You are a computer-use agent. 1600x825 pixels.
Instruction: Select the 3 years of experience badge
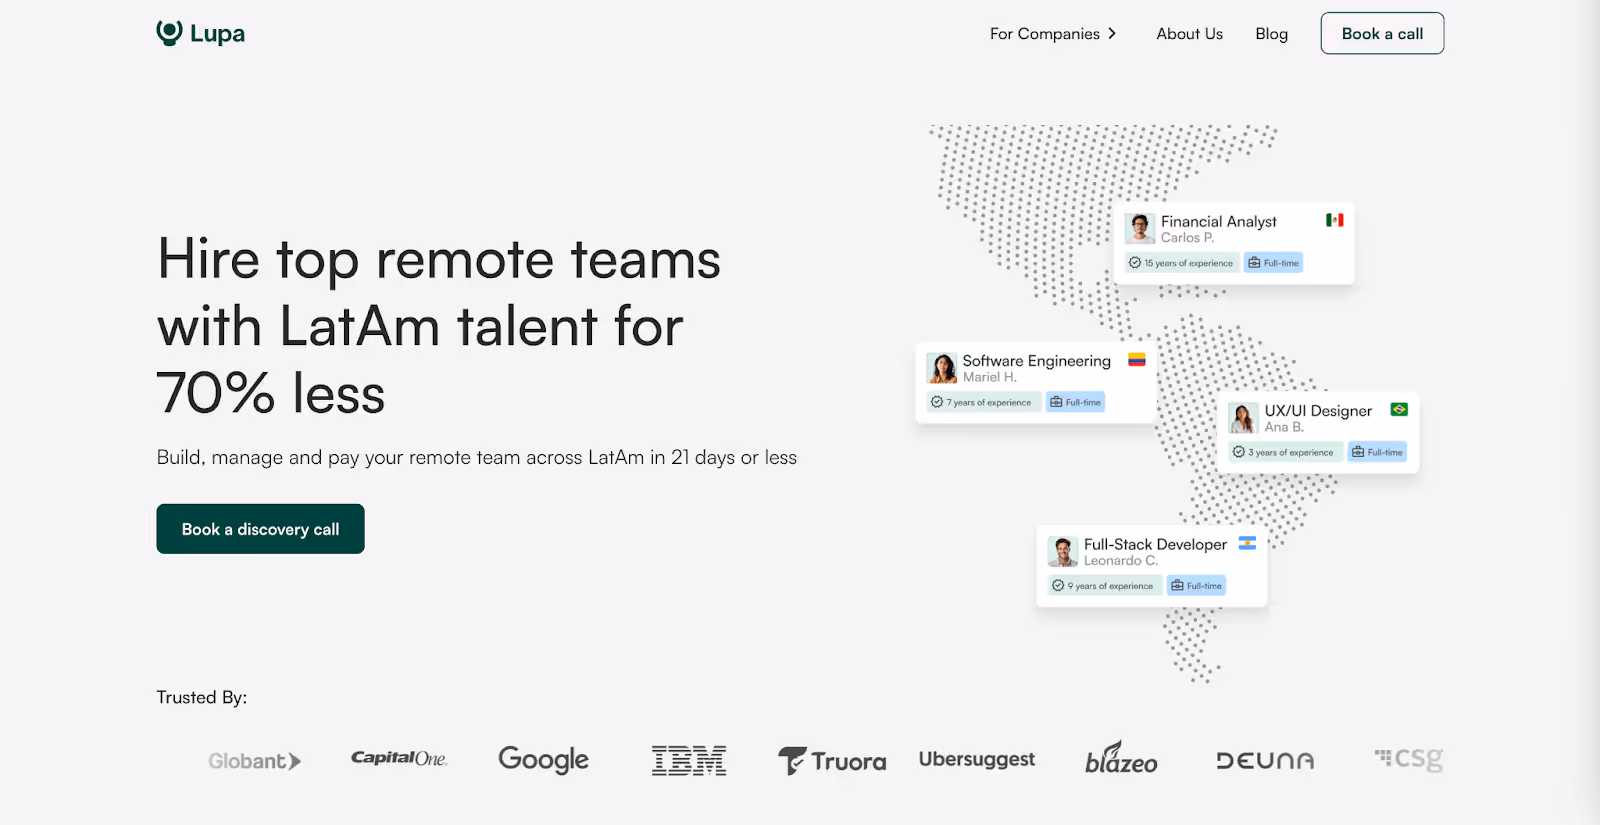coord(1284,452)
